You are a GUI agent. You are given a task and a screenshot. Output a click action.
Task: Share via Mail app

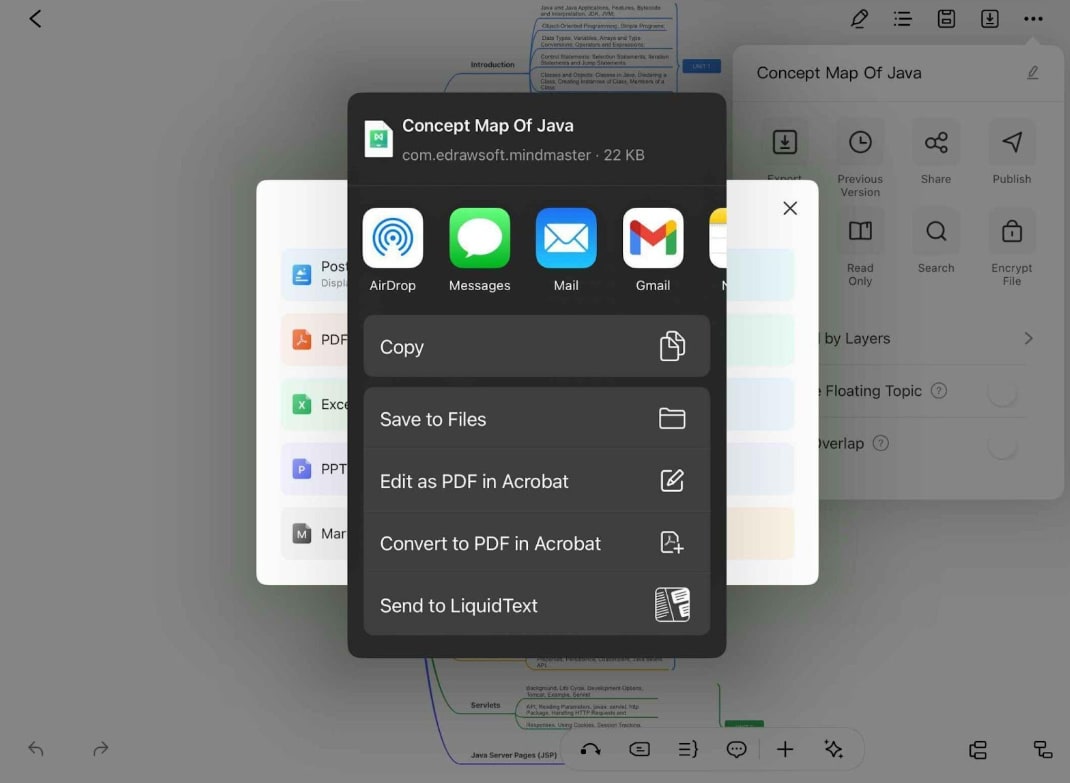566,250
